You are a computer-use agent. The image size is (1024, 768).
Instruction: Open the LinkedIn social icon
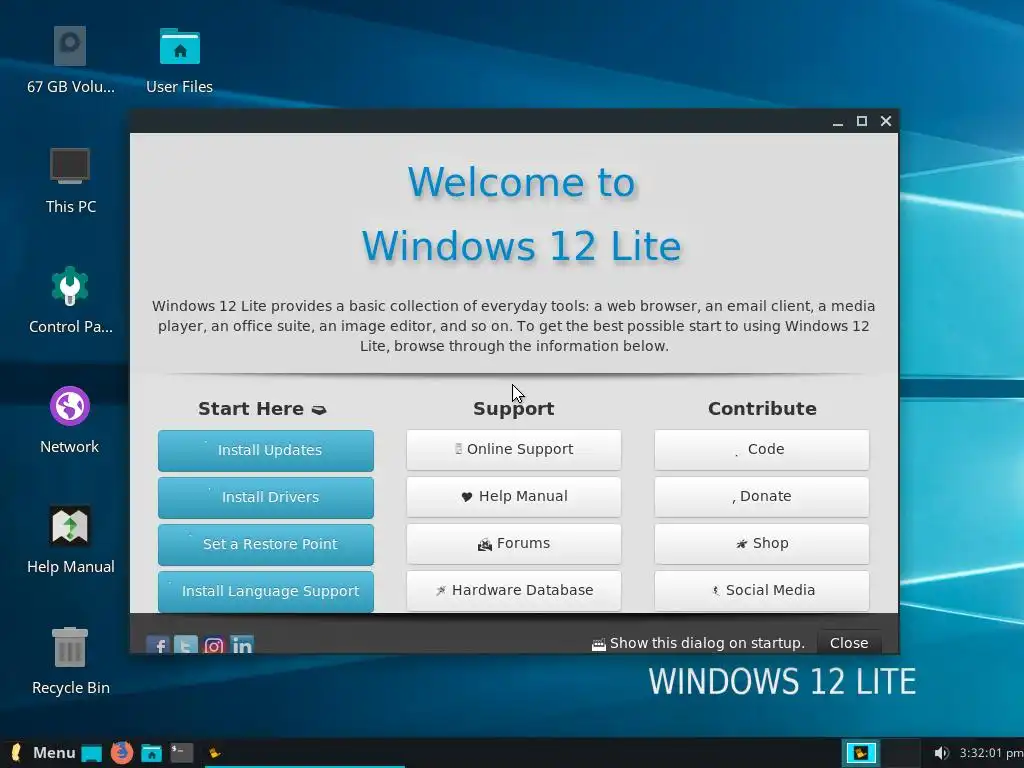tap(242, 645)
